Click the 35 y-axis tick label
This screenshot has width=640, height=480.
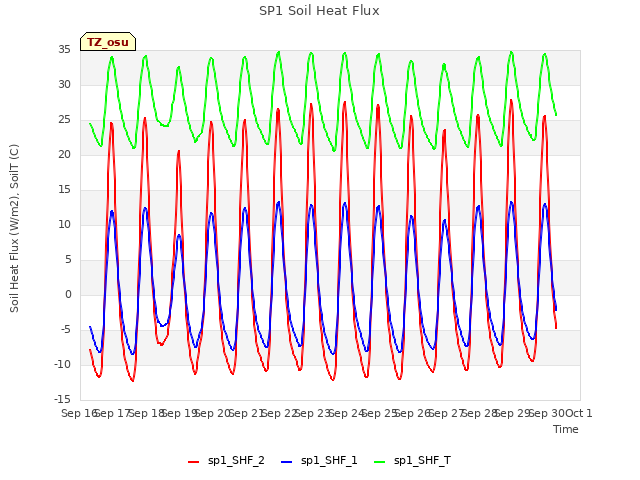(64, 50)
